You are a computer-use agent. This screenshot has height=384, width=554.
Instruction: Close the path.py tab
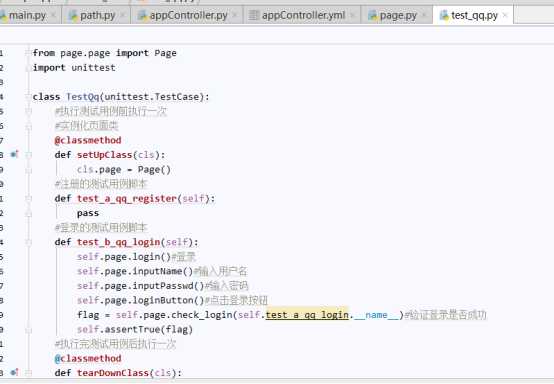click(123, 15)
